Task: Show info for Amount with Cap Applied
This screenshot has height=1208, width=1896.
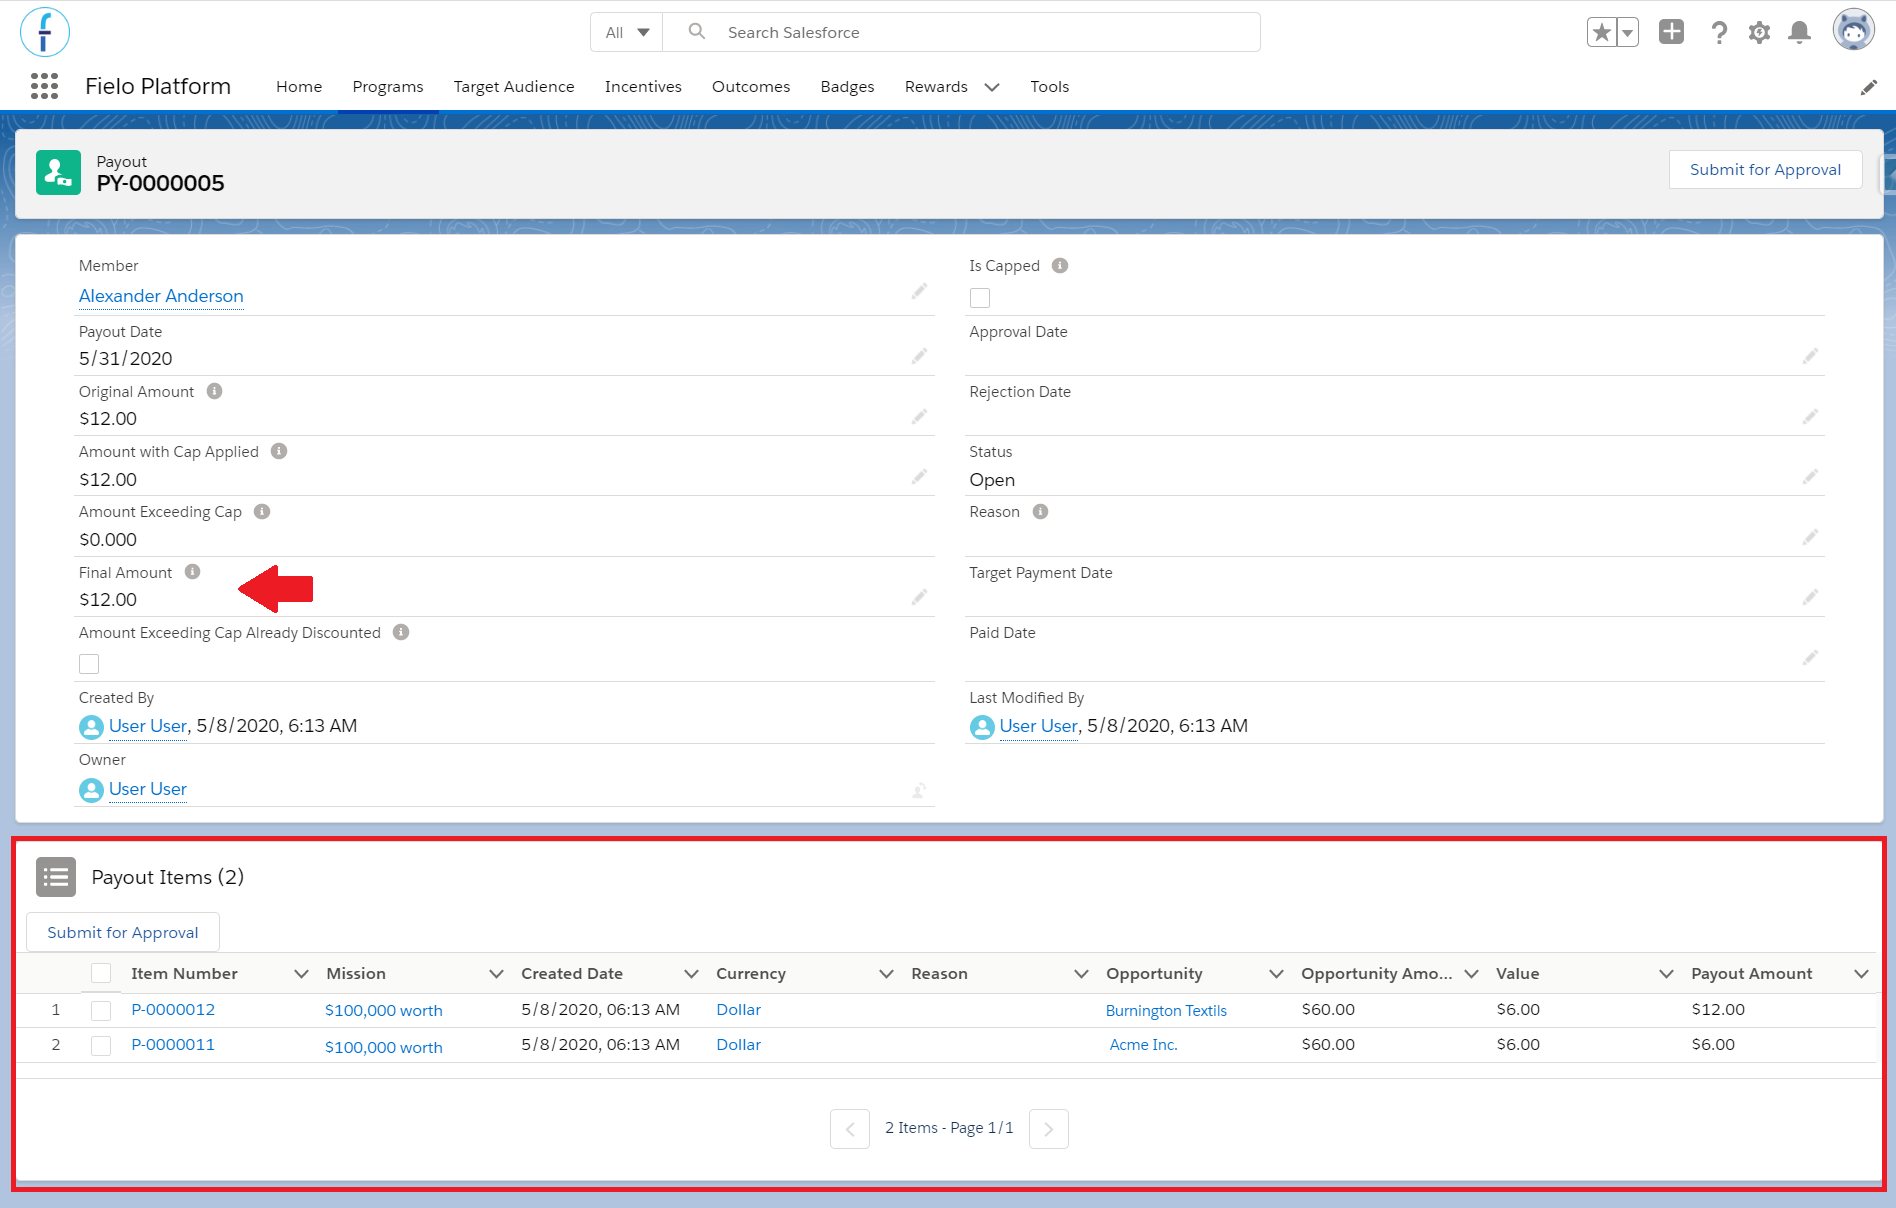Action: pos(279,451)
